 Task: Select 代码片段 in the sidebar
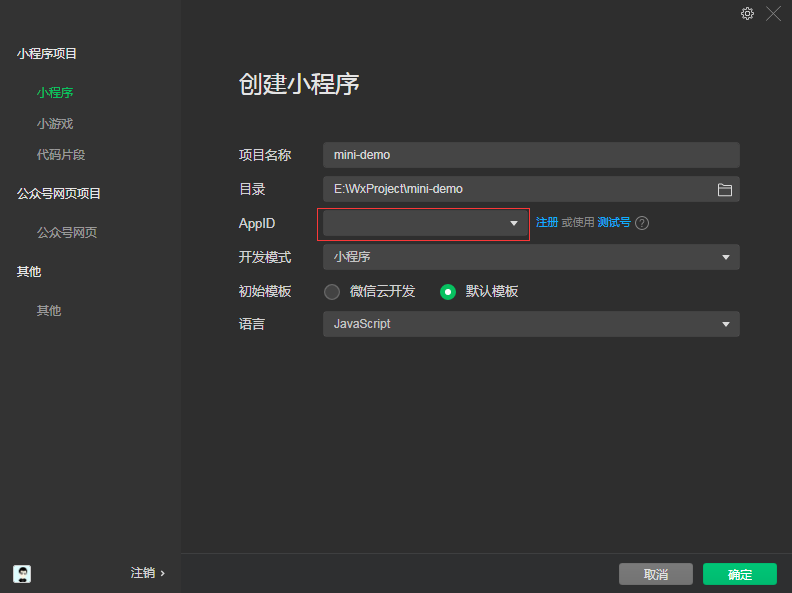coord(61,155)
